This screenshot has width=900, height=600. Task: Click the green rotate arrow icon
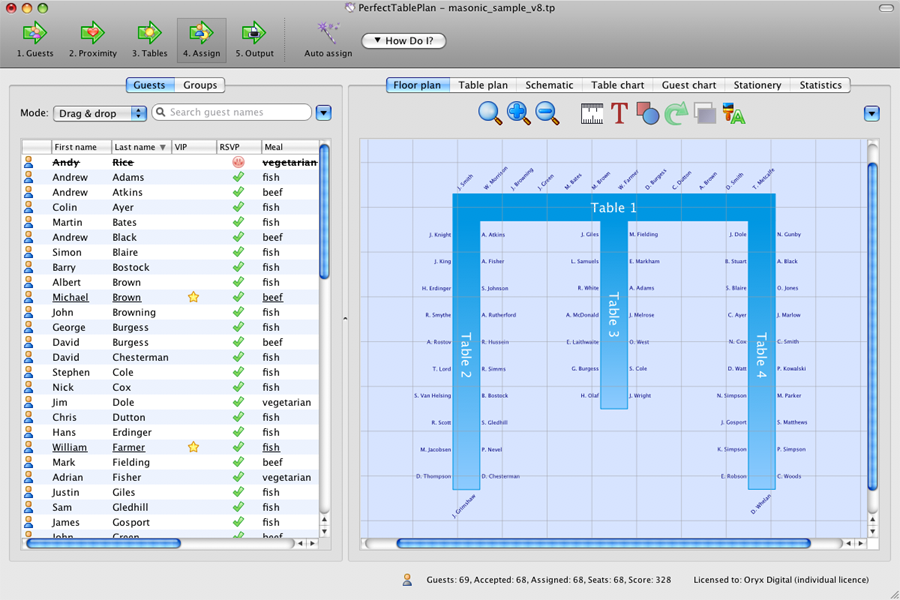click(x=676, y=113)
